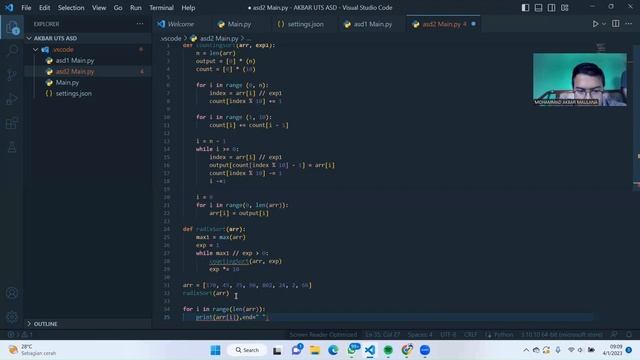Open the Go menu
The image size is (640, 360).
pos(118,8)
